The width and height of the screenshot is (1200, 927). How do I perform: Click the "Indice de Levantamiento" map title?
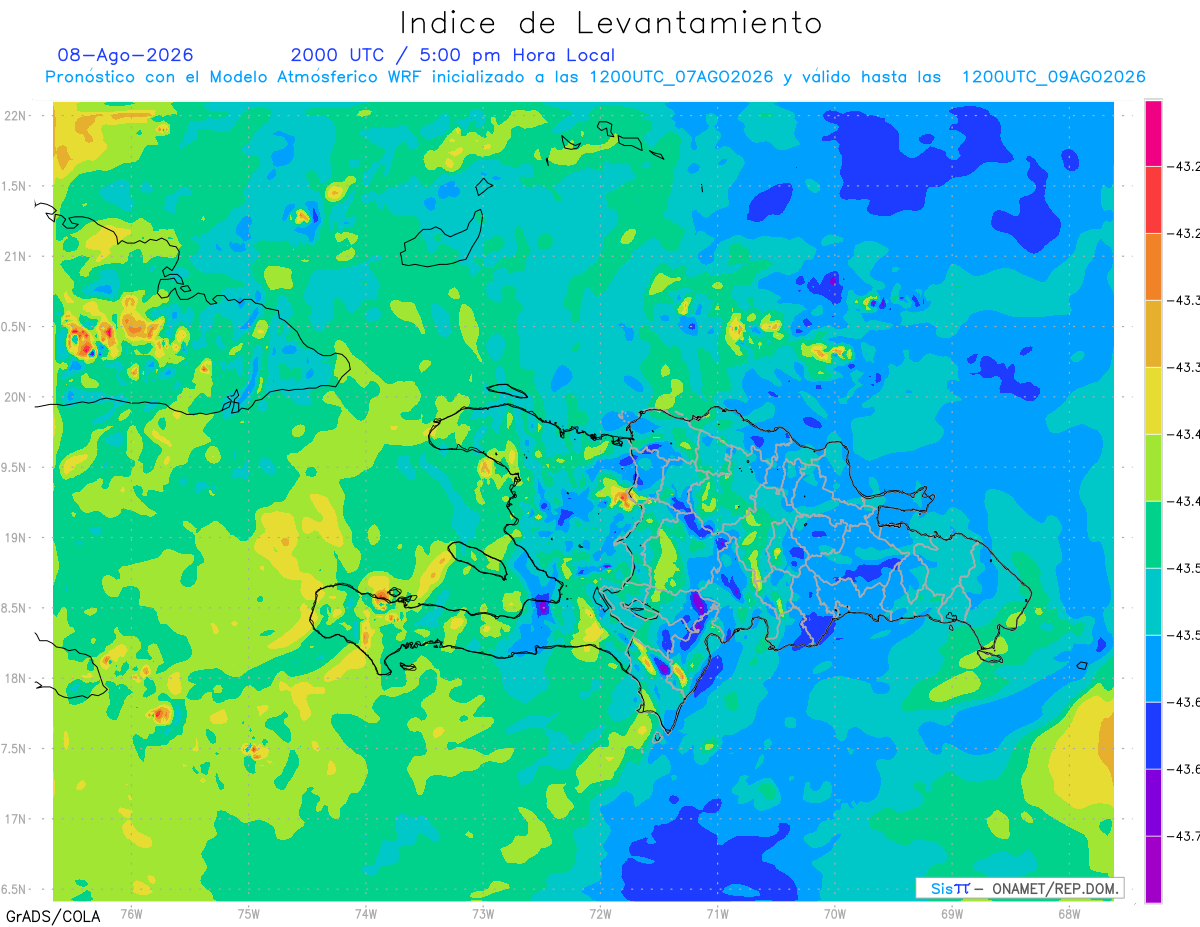pyautogui.click(x=611, y=23)
